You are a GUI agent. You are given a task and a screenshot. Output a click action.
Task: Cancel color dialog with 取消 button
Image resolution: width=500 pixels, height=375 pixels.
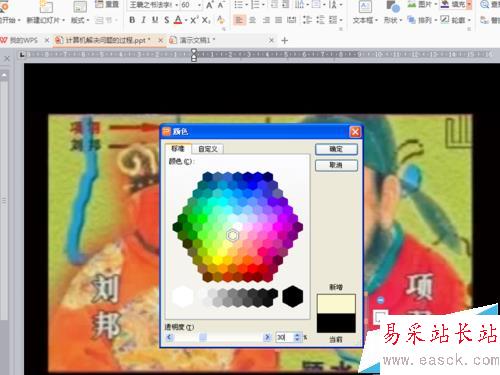point(336,165)
